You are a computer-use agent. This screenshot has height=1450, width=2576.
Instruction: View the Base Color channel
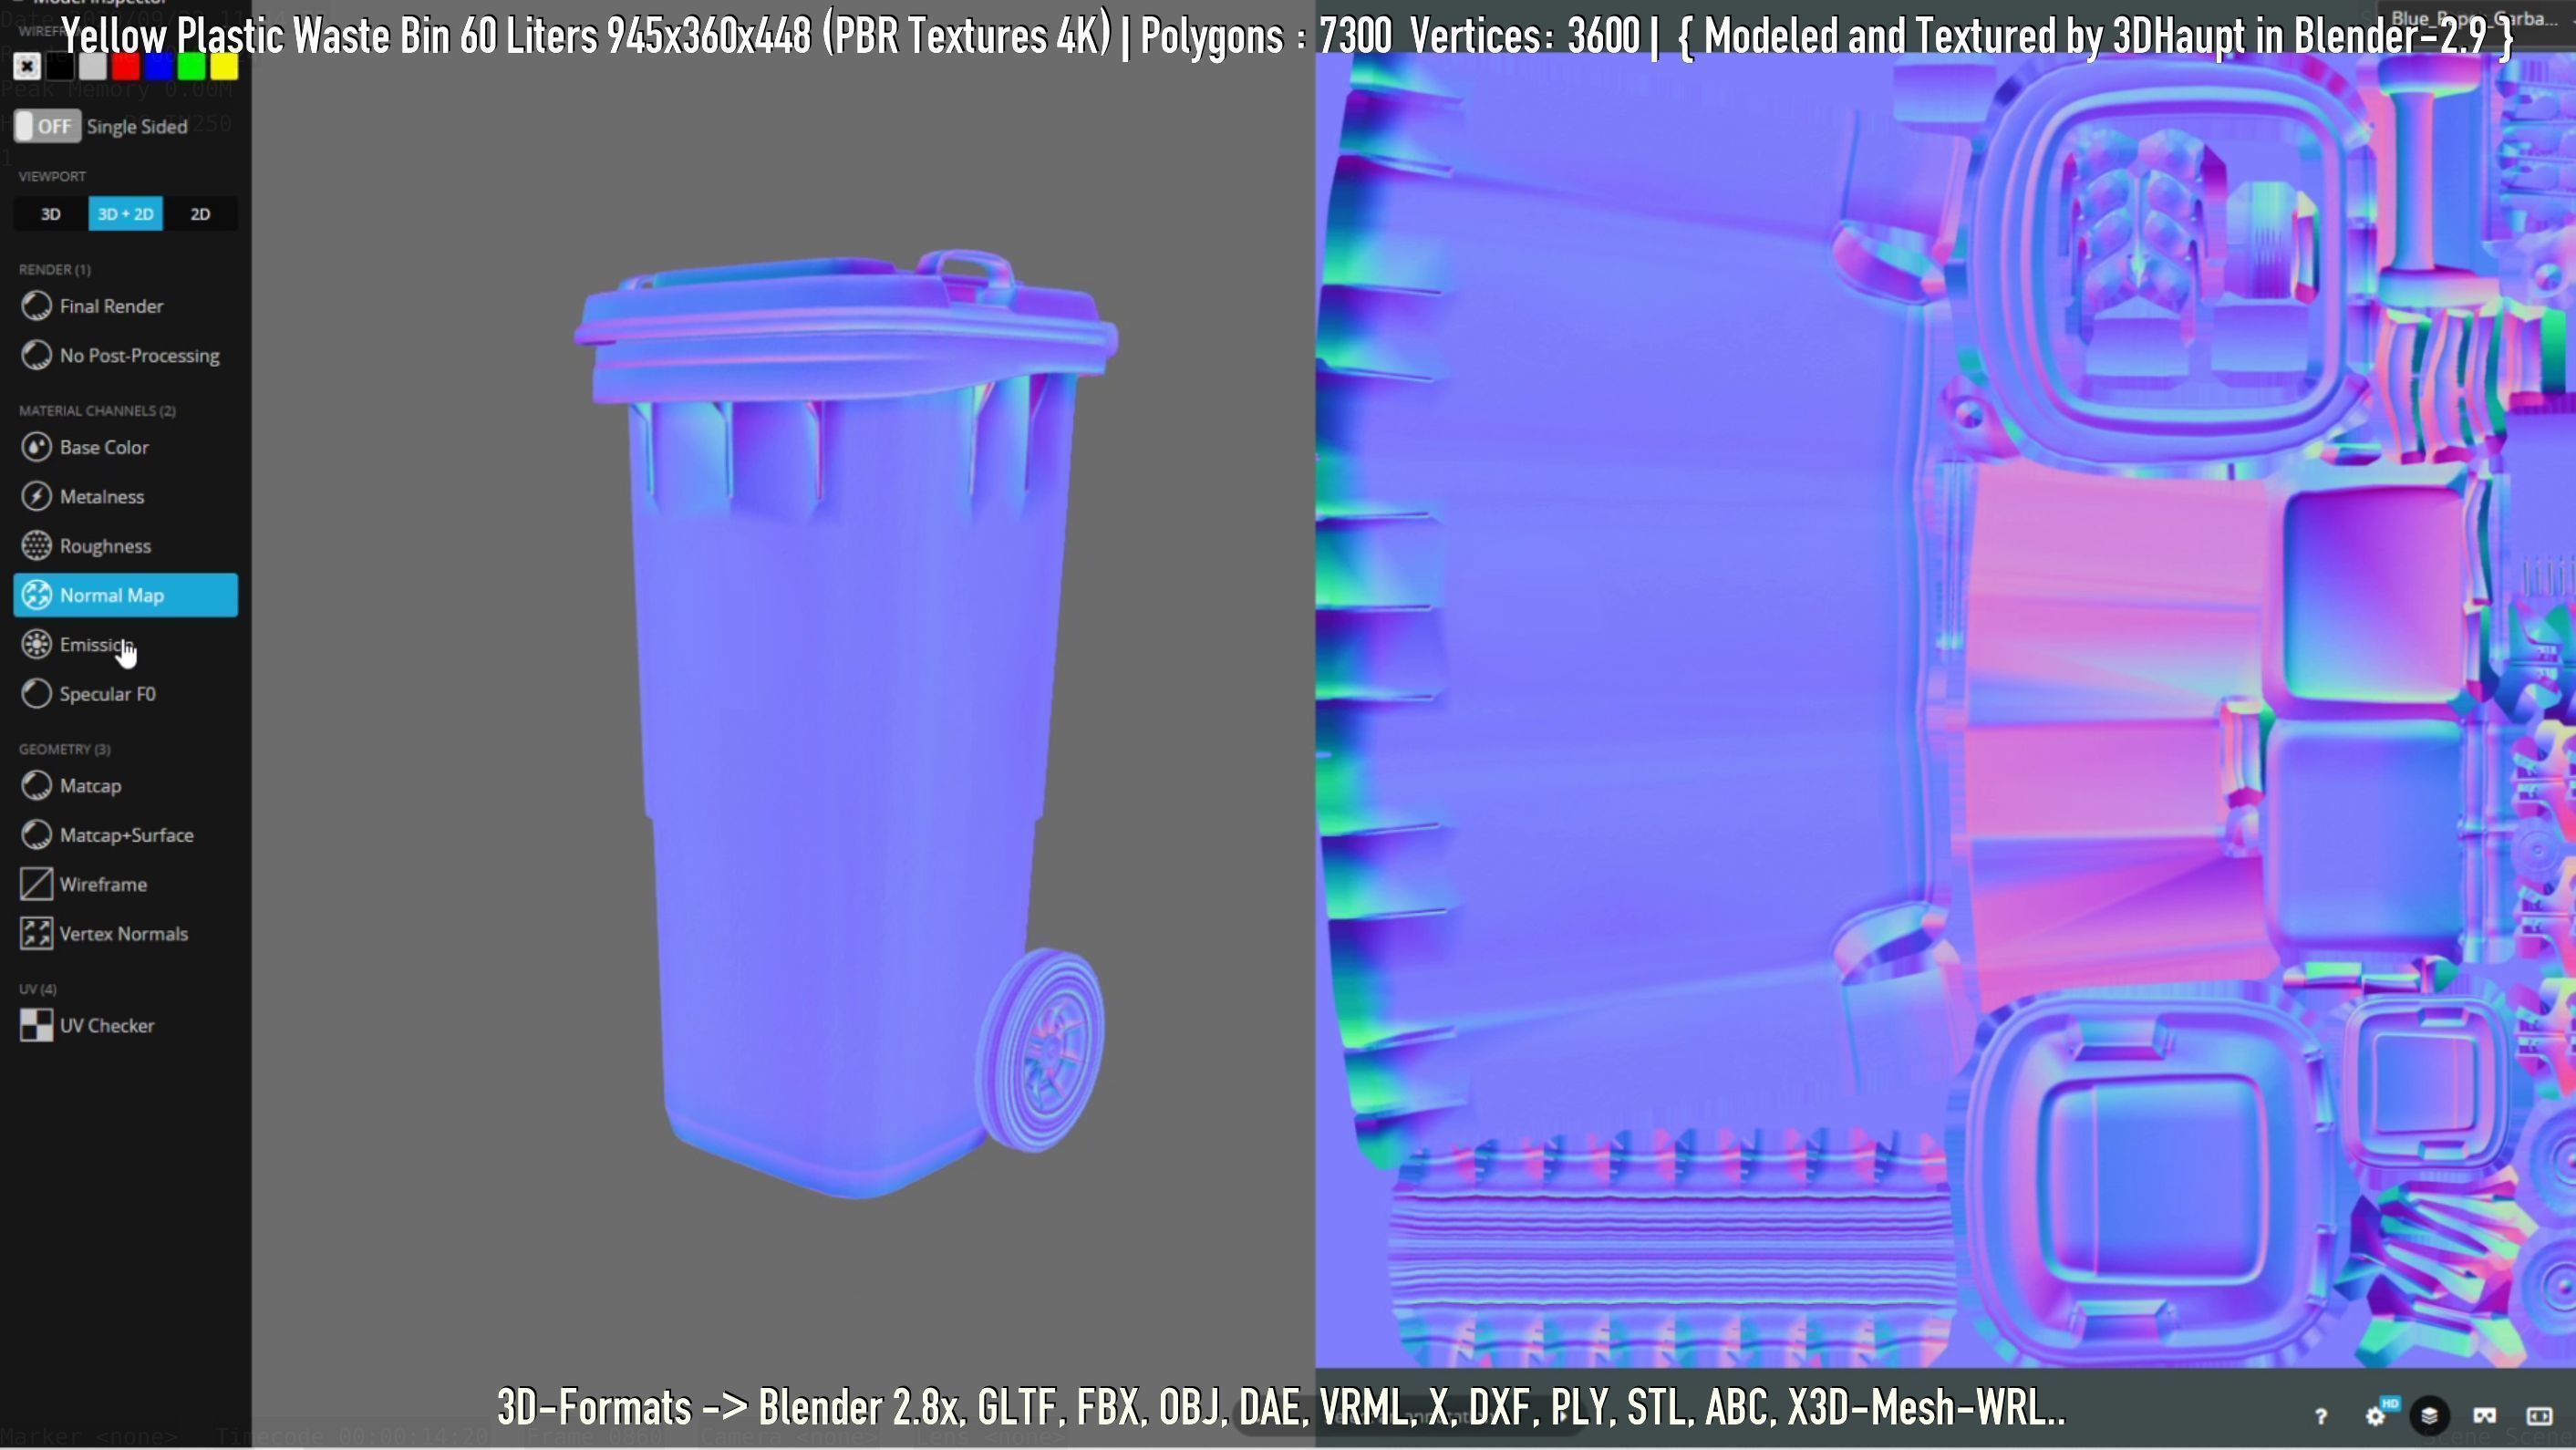pos(126,447)
